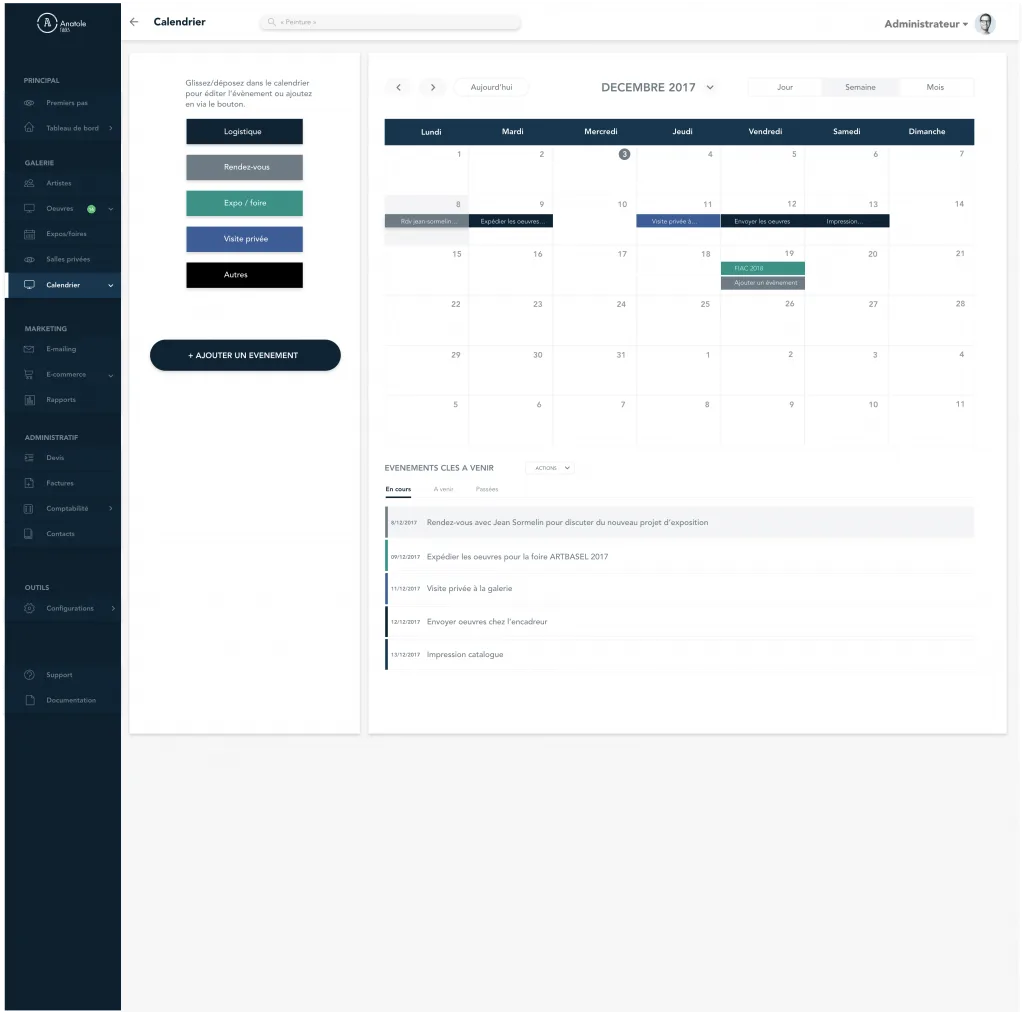
Task: Collapse the Calendrier submenu chevron
Action: (110, 285)
